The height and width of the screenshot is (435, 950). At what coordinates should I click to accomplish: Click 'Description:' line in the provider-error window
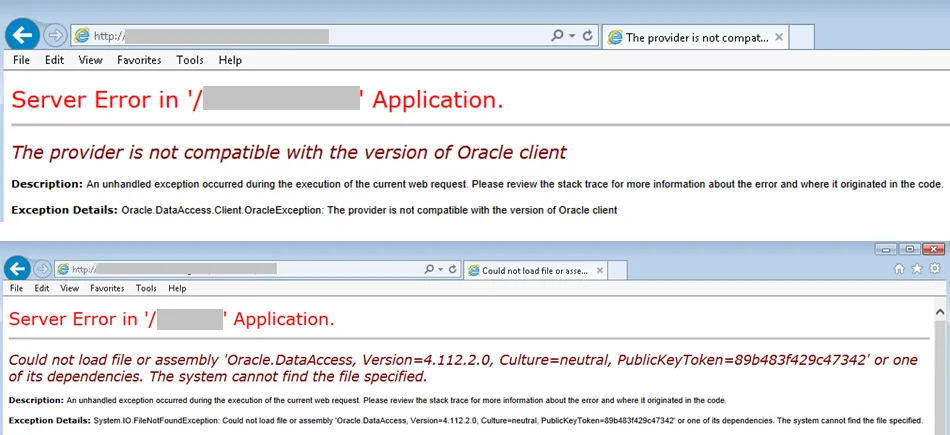(x=477, y=184)
